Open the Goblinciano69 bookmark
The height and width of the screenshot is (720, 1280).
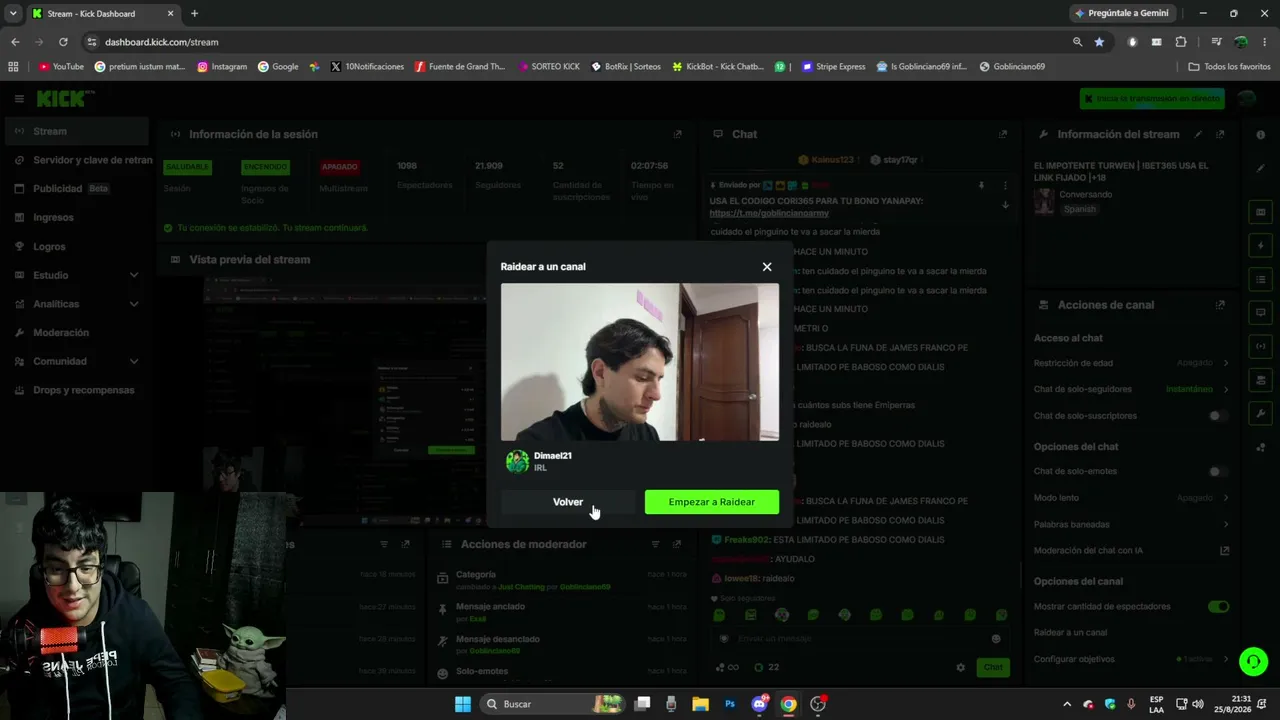[1012, 67]
